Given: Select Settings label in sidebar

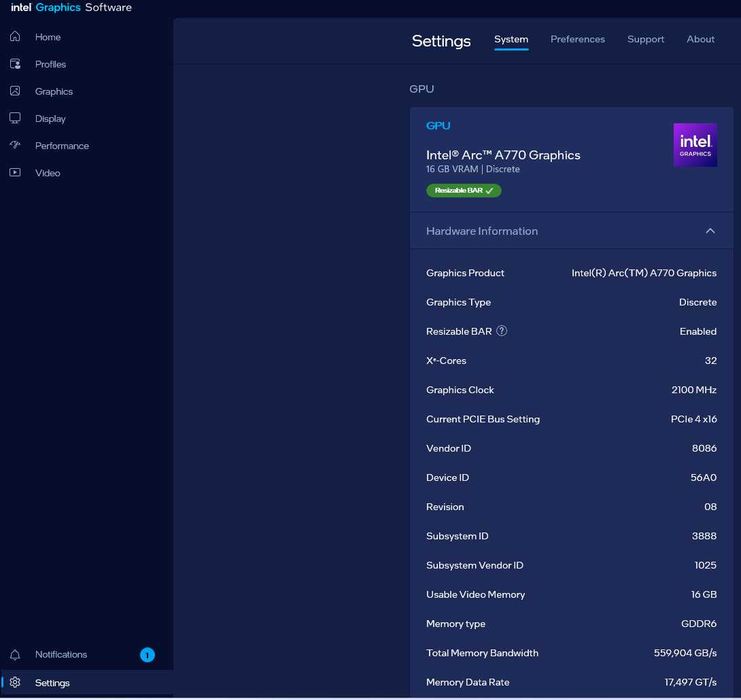Looking at the screenshot, I should pos(52,683).
